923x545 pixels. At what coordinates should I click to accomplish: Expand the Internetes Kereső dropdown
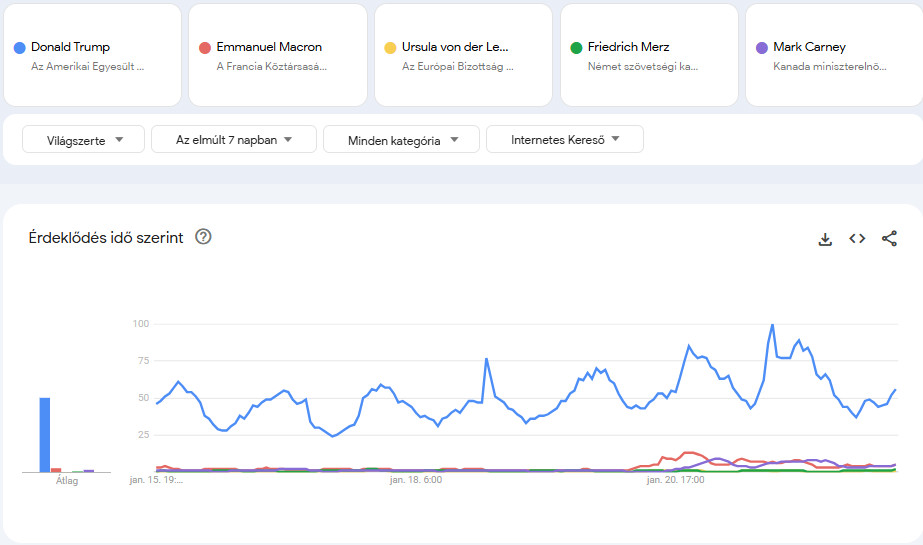coord(565,140)
